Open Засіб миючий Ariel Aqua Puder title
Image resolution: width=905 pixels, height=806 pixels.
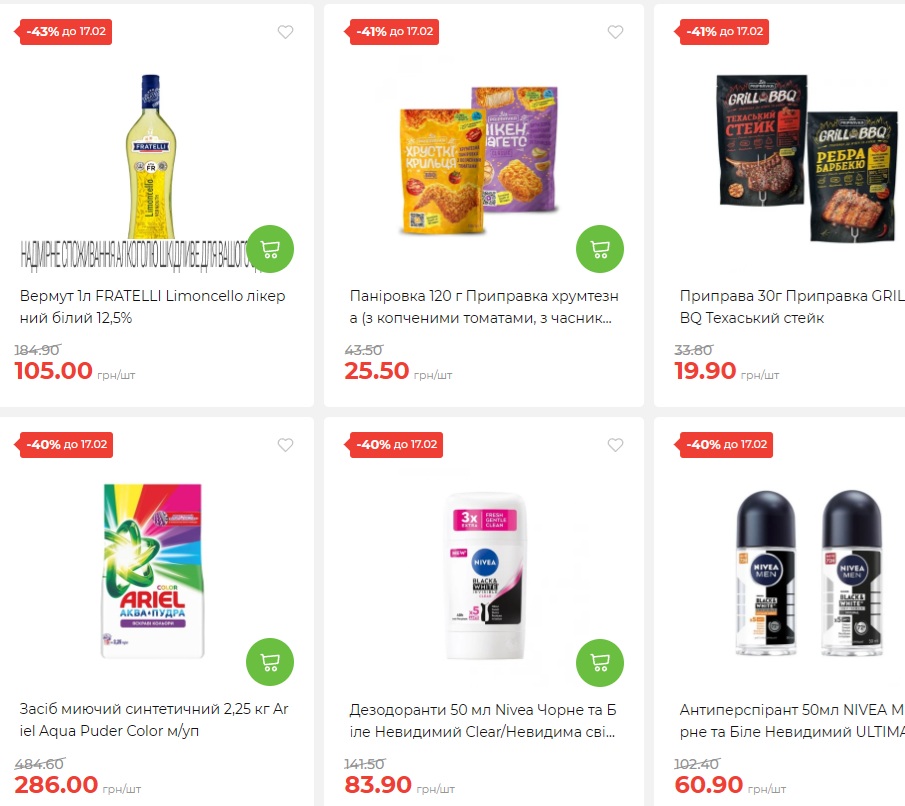click(x=154, y=719)
